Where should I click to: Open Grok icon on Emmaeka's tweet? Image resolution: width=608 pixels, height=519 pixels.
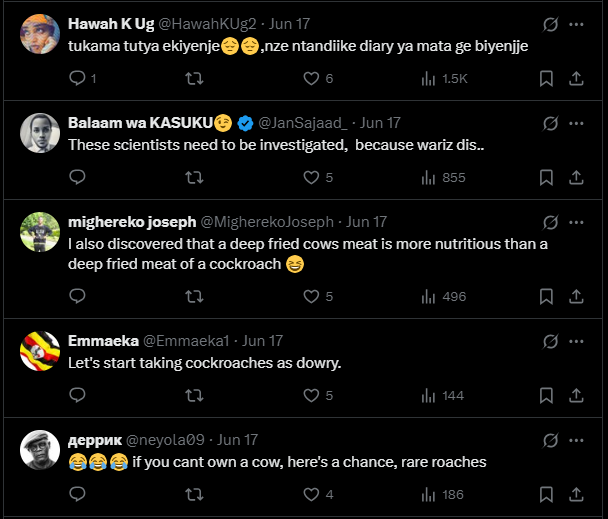548,340
